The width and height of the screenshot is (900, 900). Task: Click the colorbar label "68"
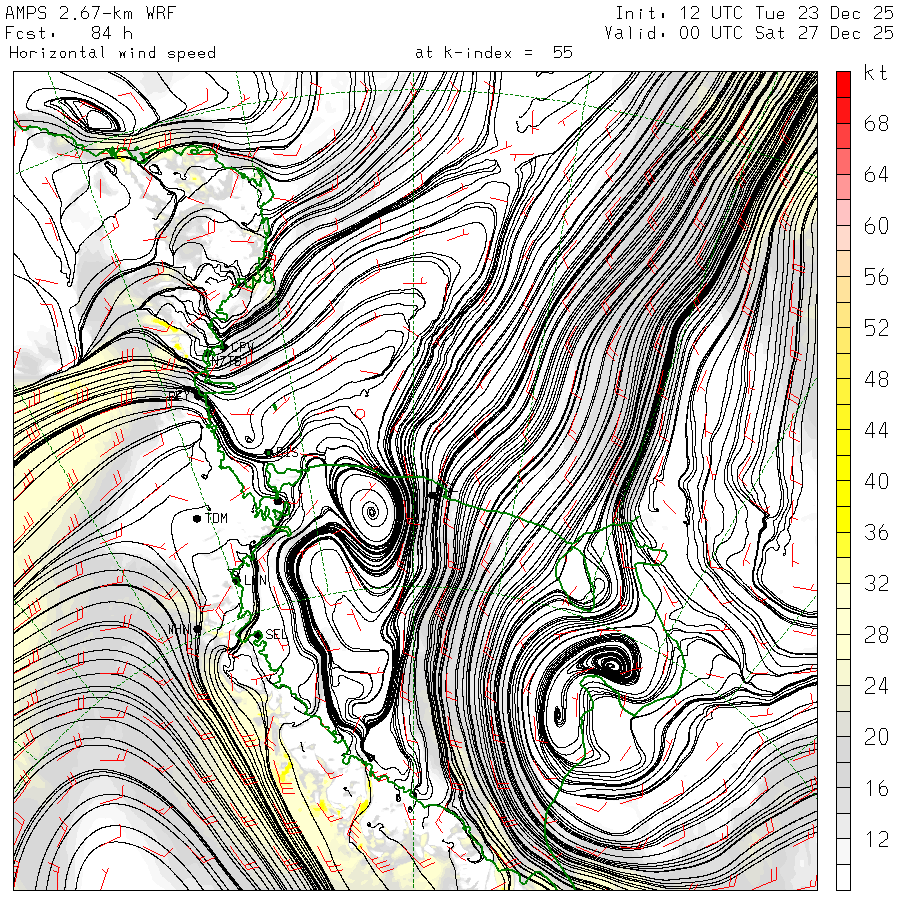coord(876,123)
